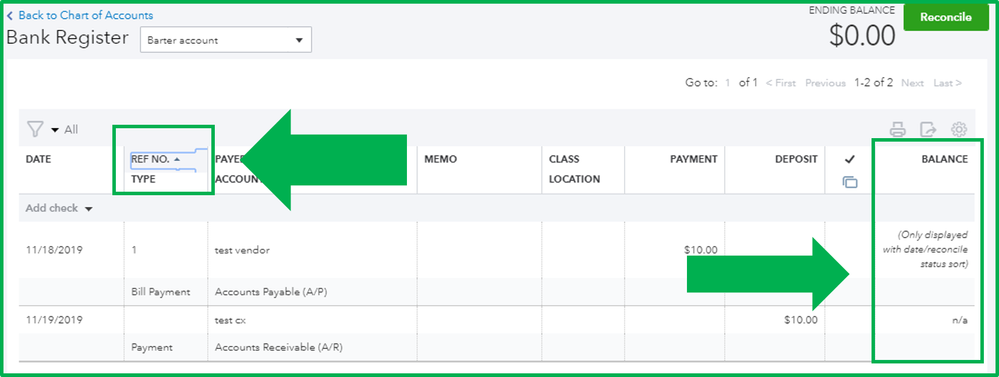This screenshot has height=377, width=999.
Task: Select the 11/19/2019 date cell
Action: click(x=54, y=320)
